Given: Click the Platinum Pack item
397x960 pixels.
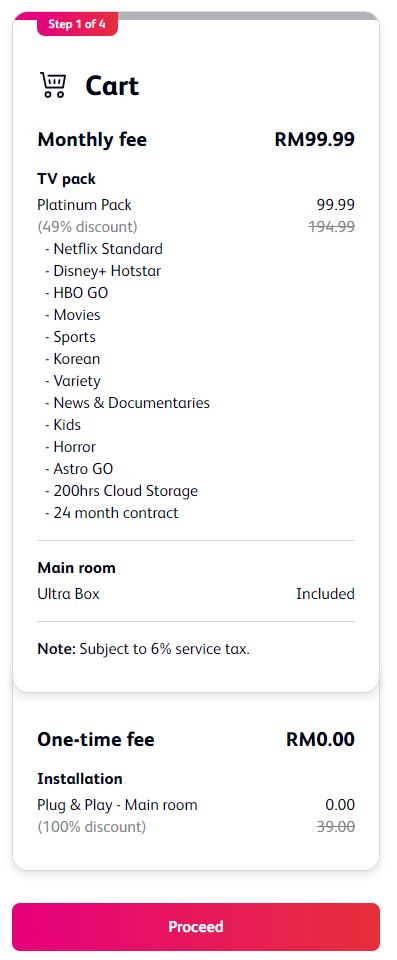Looking at the screenshot, I should [85, 205].
